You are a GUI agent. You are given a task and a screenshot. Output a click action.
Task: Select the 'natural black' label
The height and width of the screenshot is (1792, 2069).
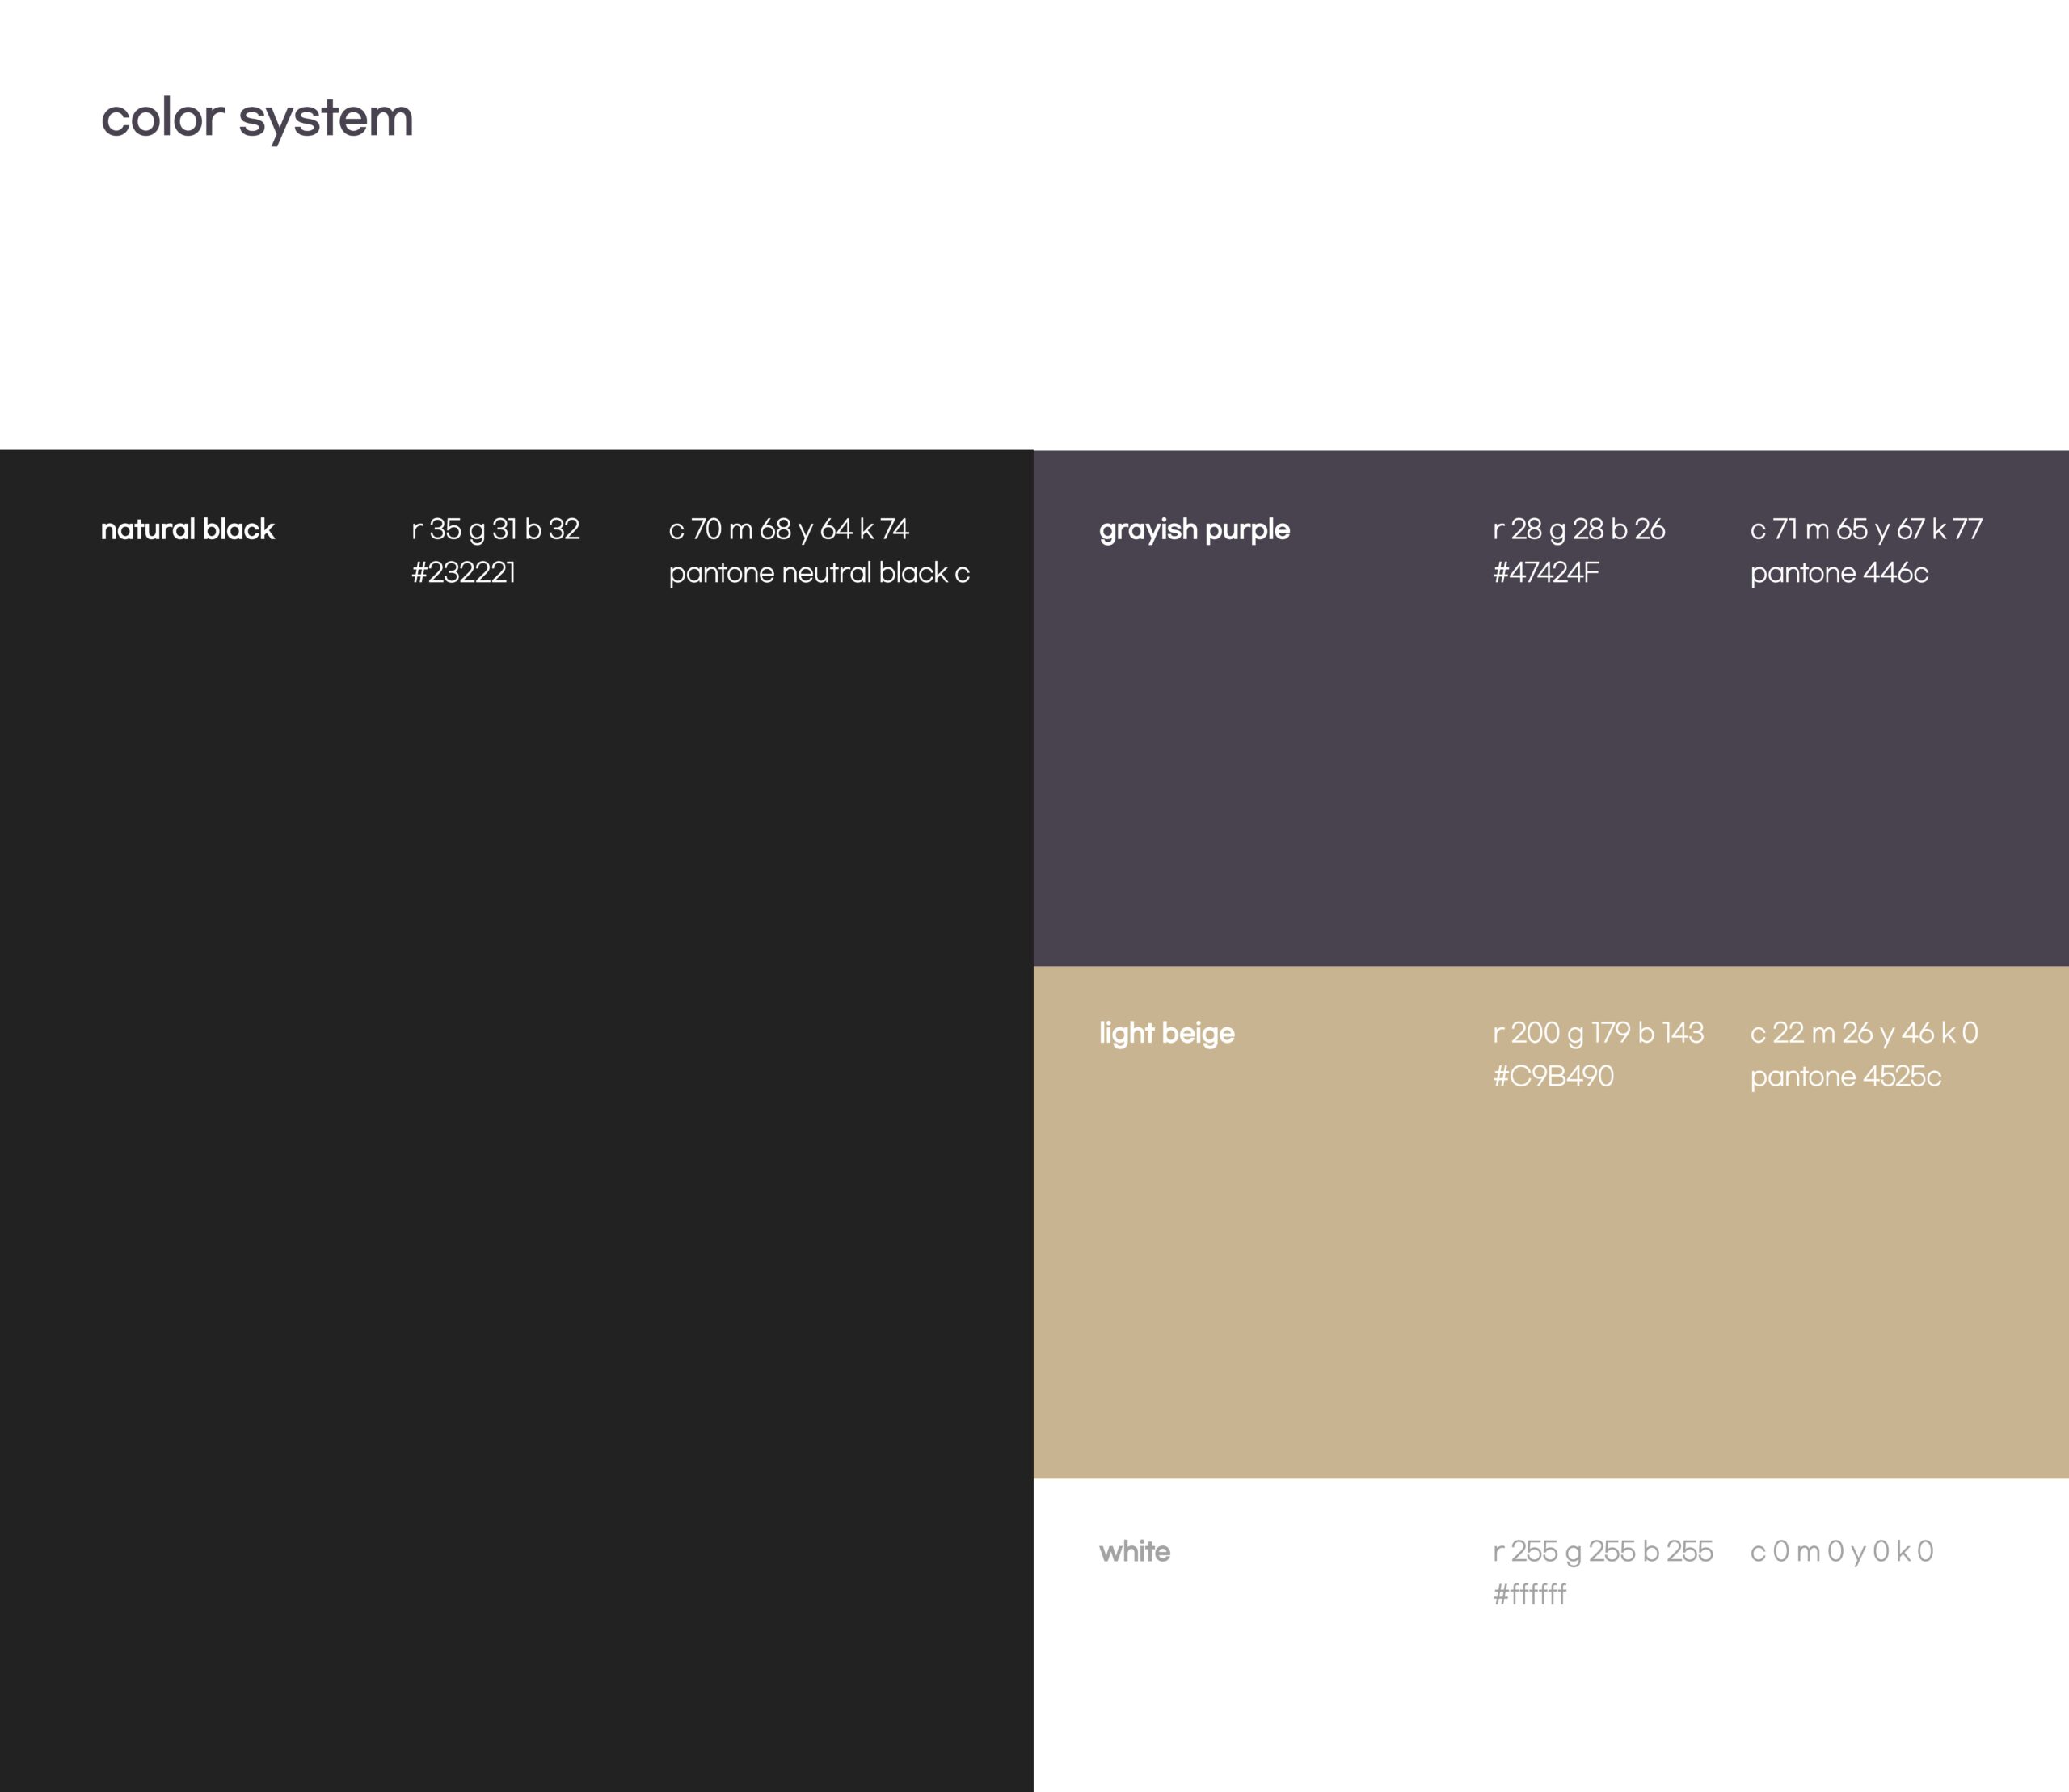[187, 529]
